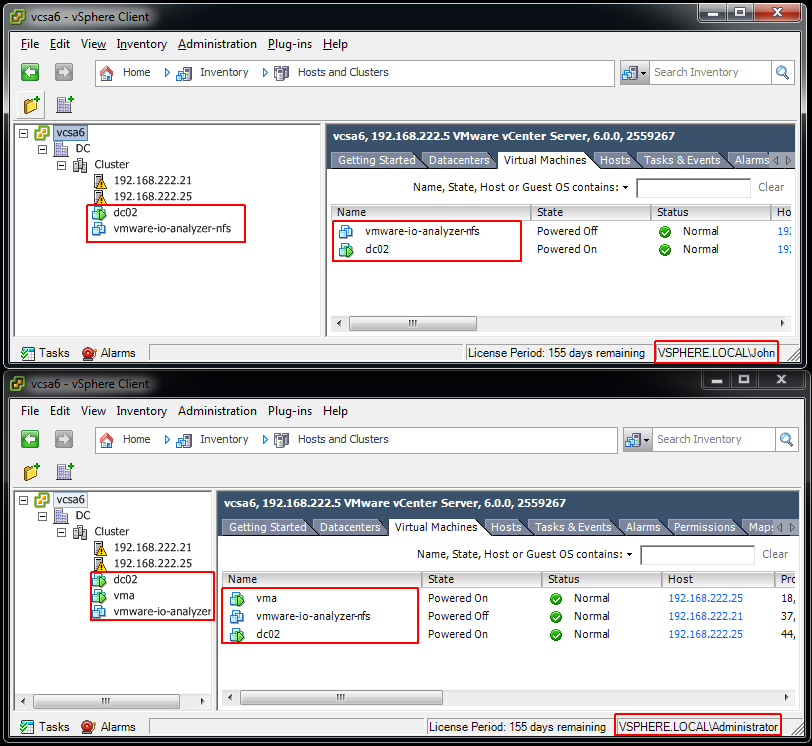Click the Alarms status bar icon in the bottom window
The height and width of the screenshot is (746, 812).
(89, 727)
